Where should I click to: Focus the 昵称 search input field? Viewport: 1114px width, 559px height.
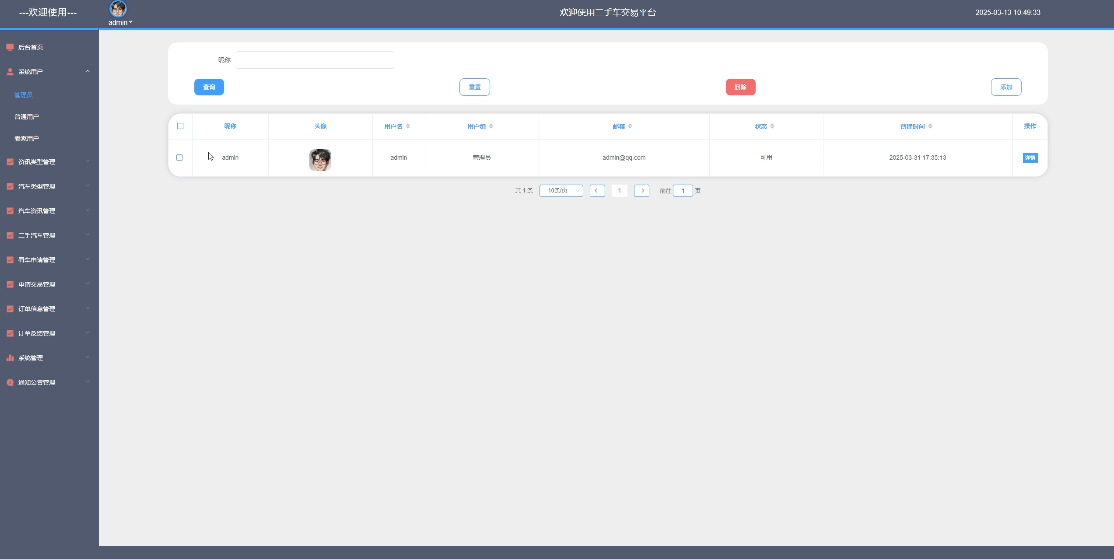click(315, 60)
